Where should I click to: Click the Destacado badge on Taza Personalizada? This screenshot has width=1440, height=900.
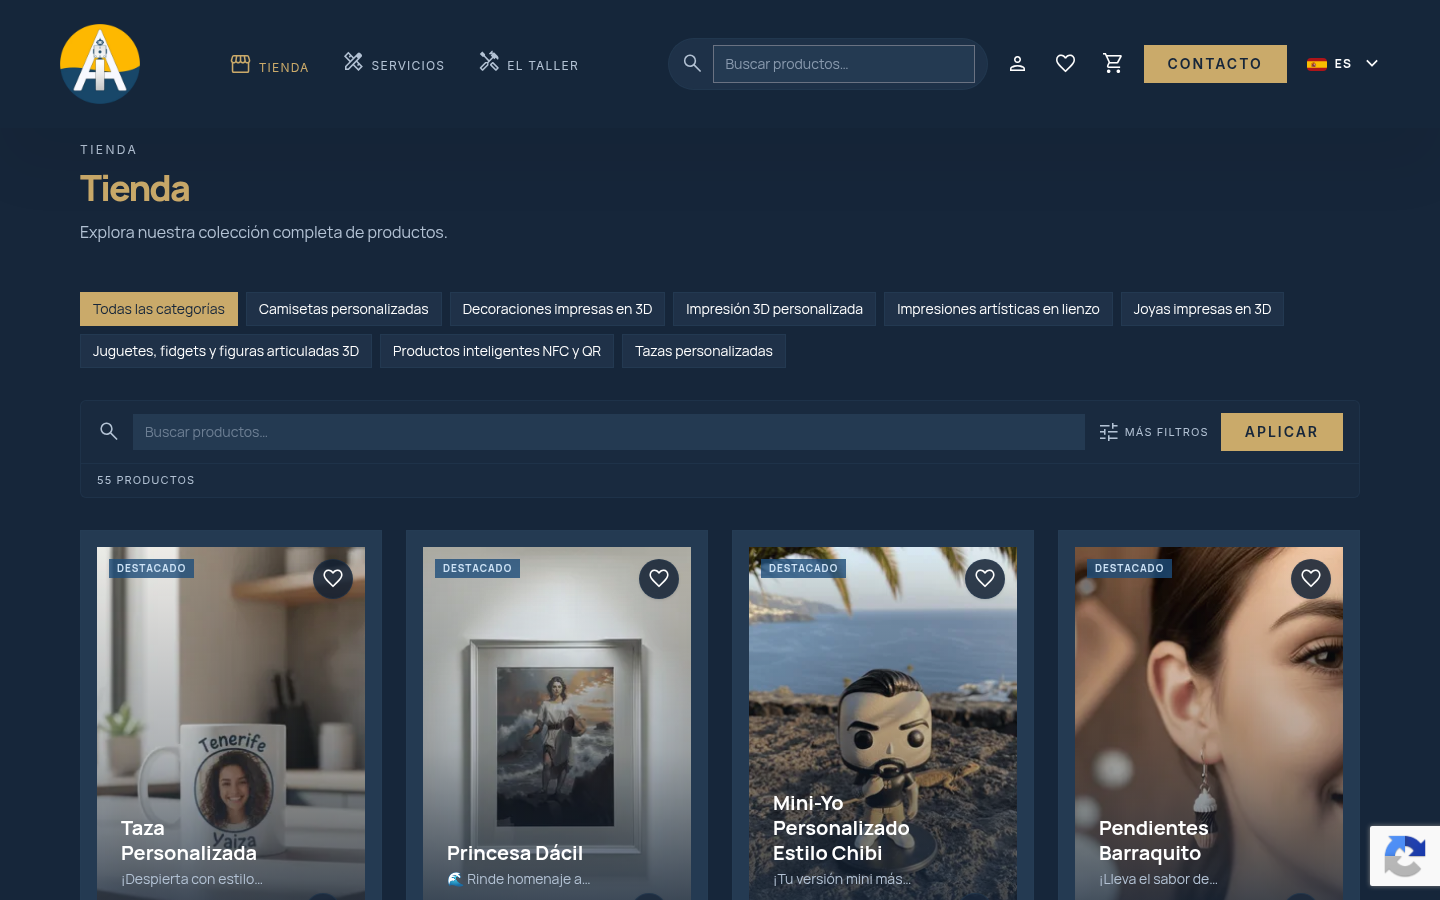[151, 568]
